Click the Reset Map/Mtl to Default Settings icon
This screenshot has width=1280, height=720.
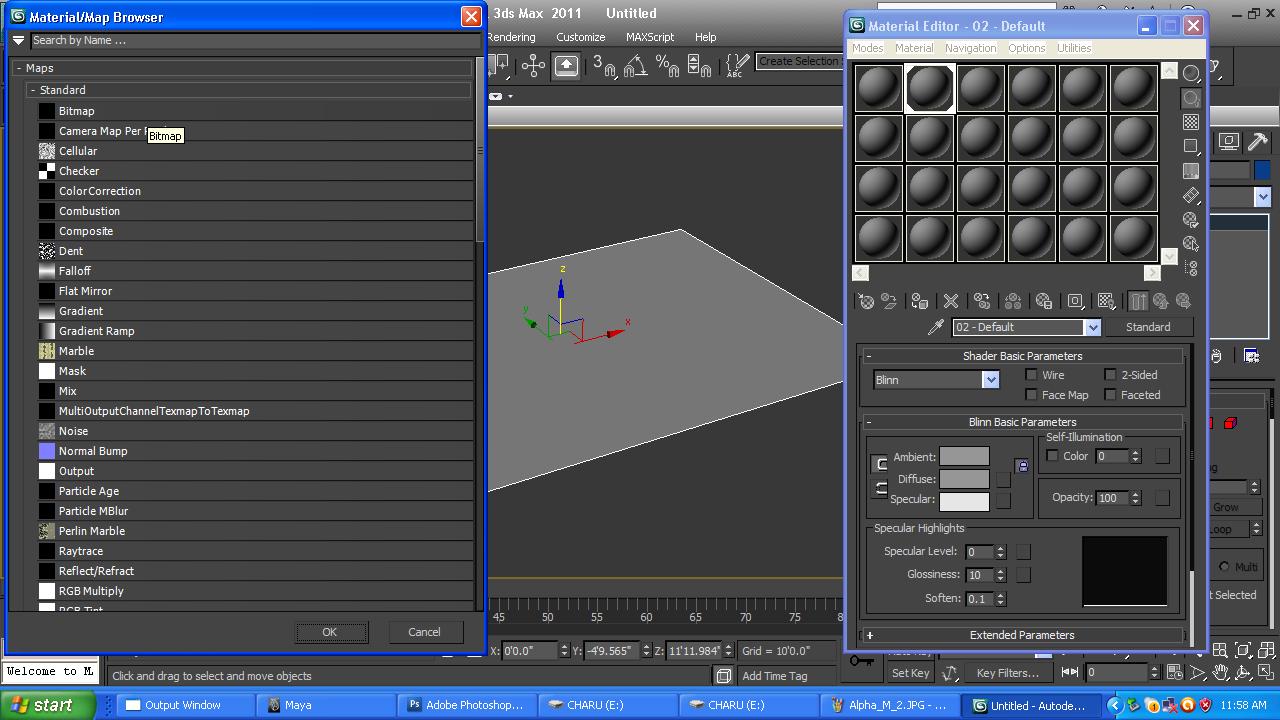pos(950,301)
